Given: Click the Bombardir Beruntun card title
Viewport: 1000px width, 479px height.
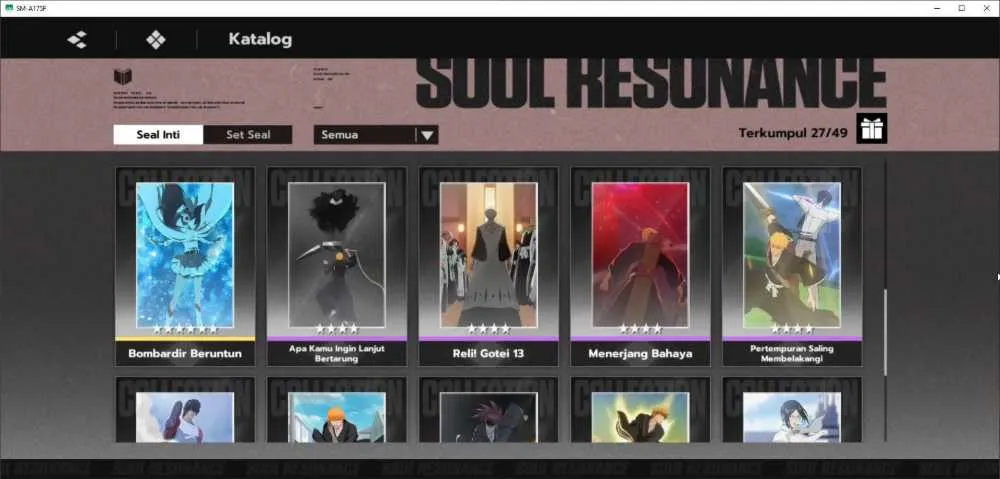Looking at the screenshot, I should click(x=185, y=353).
